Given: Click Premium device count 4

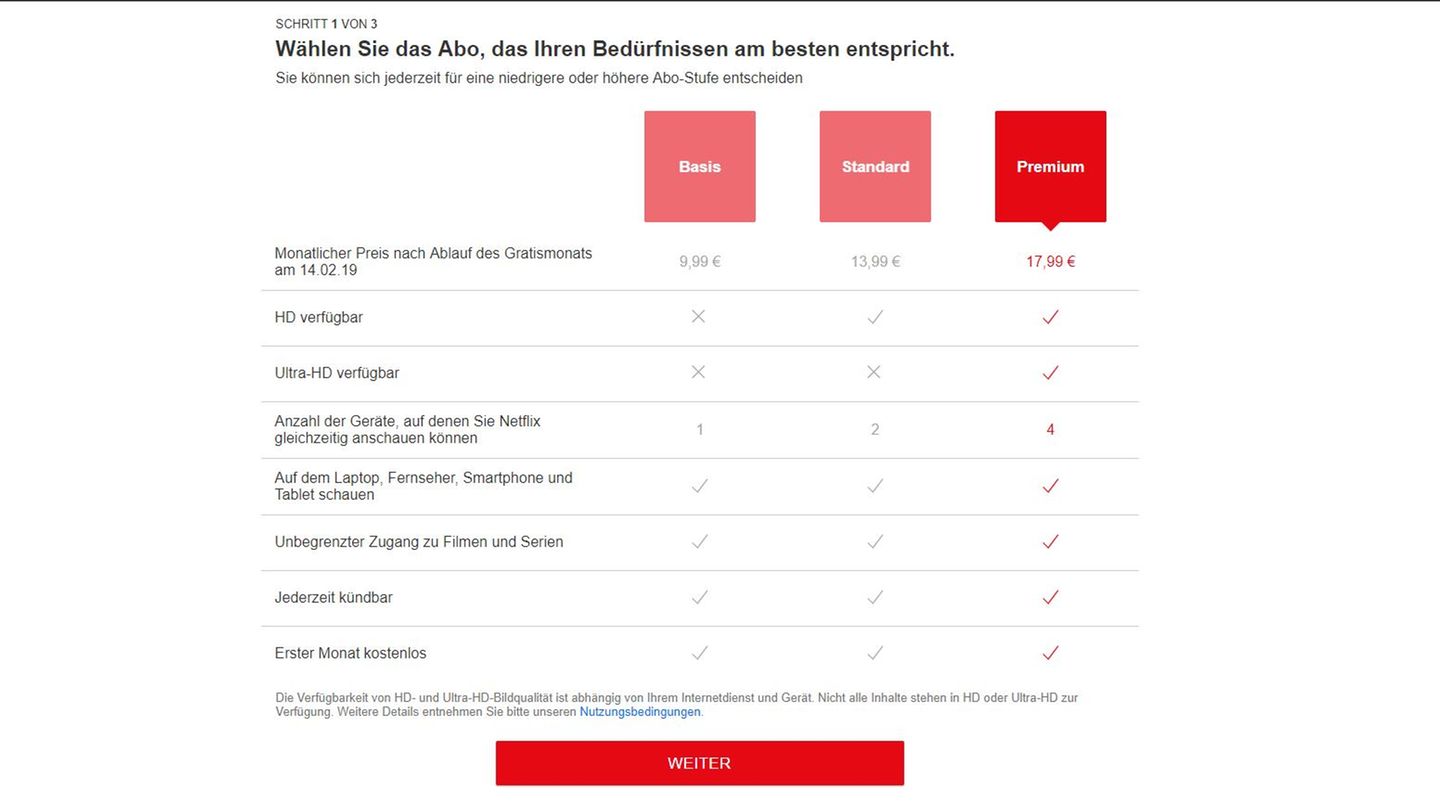Looking at the screenshot, I should (x=1050, y=430).
